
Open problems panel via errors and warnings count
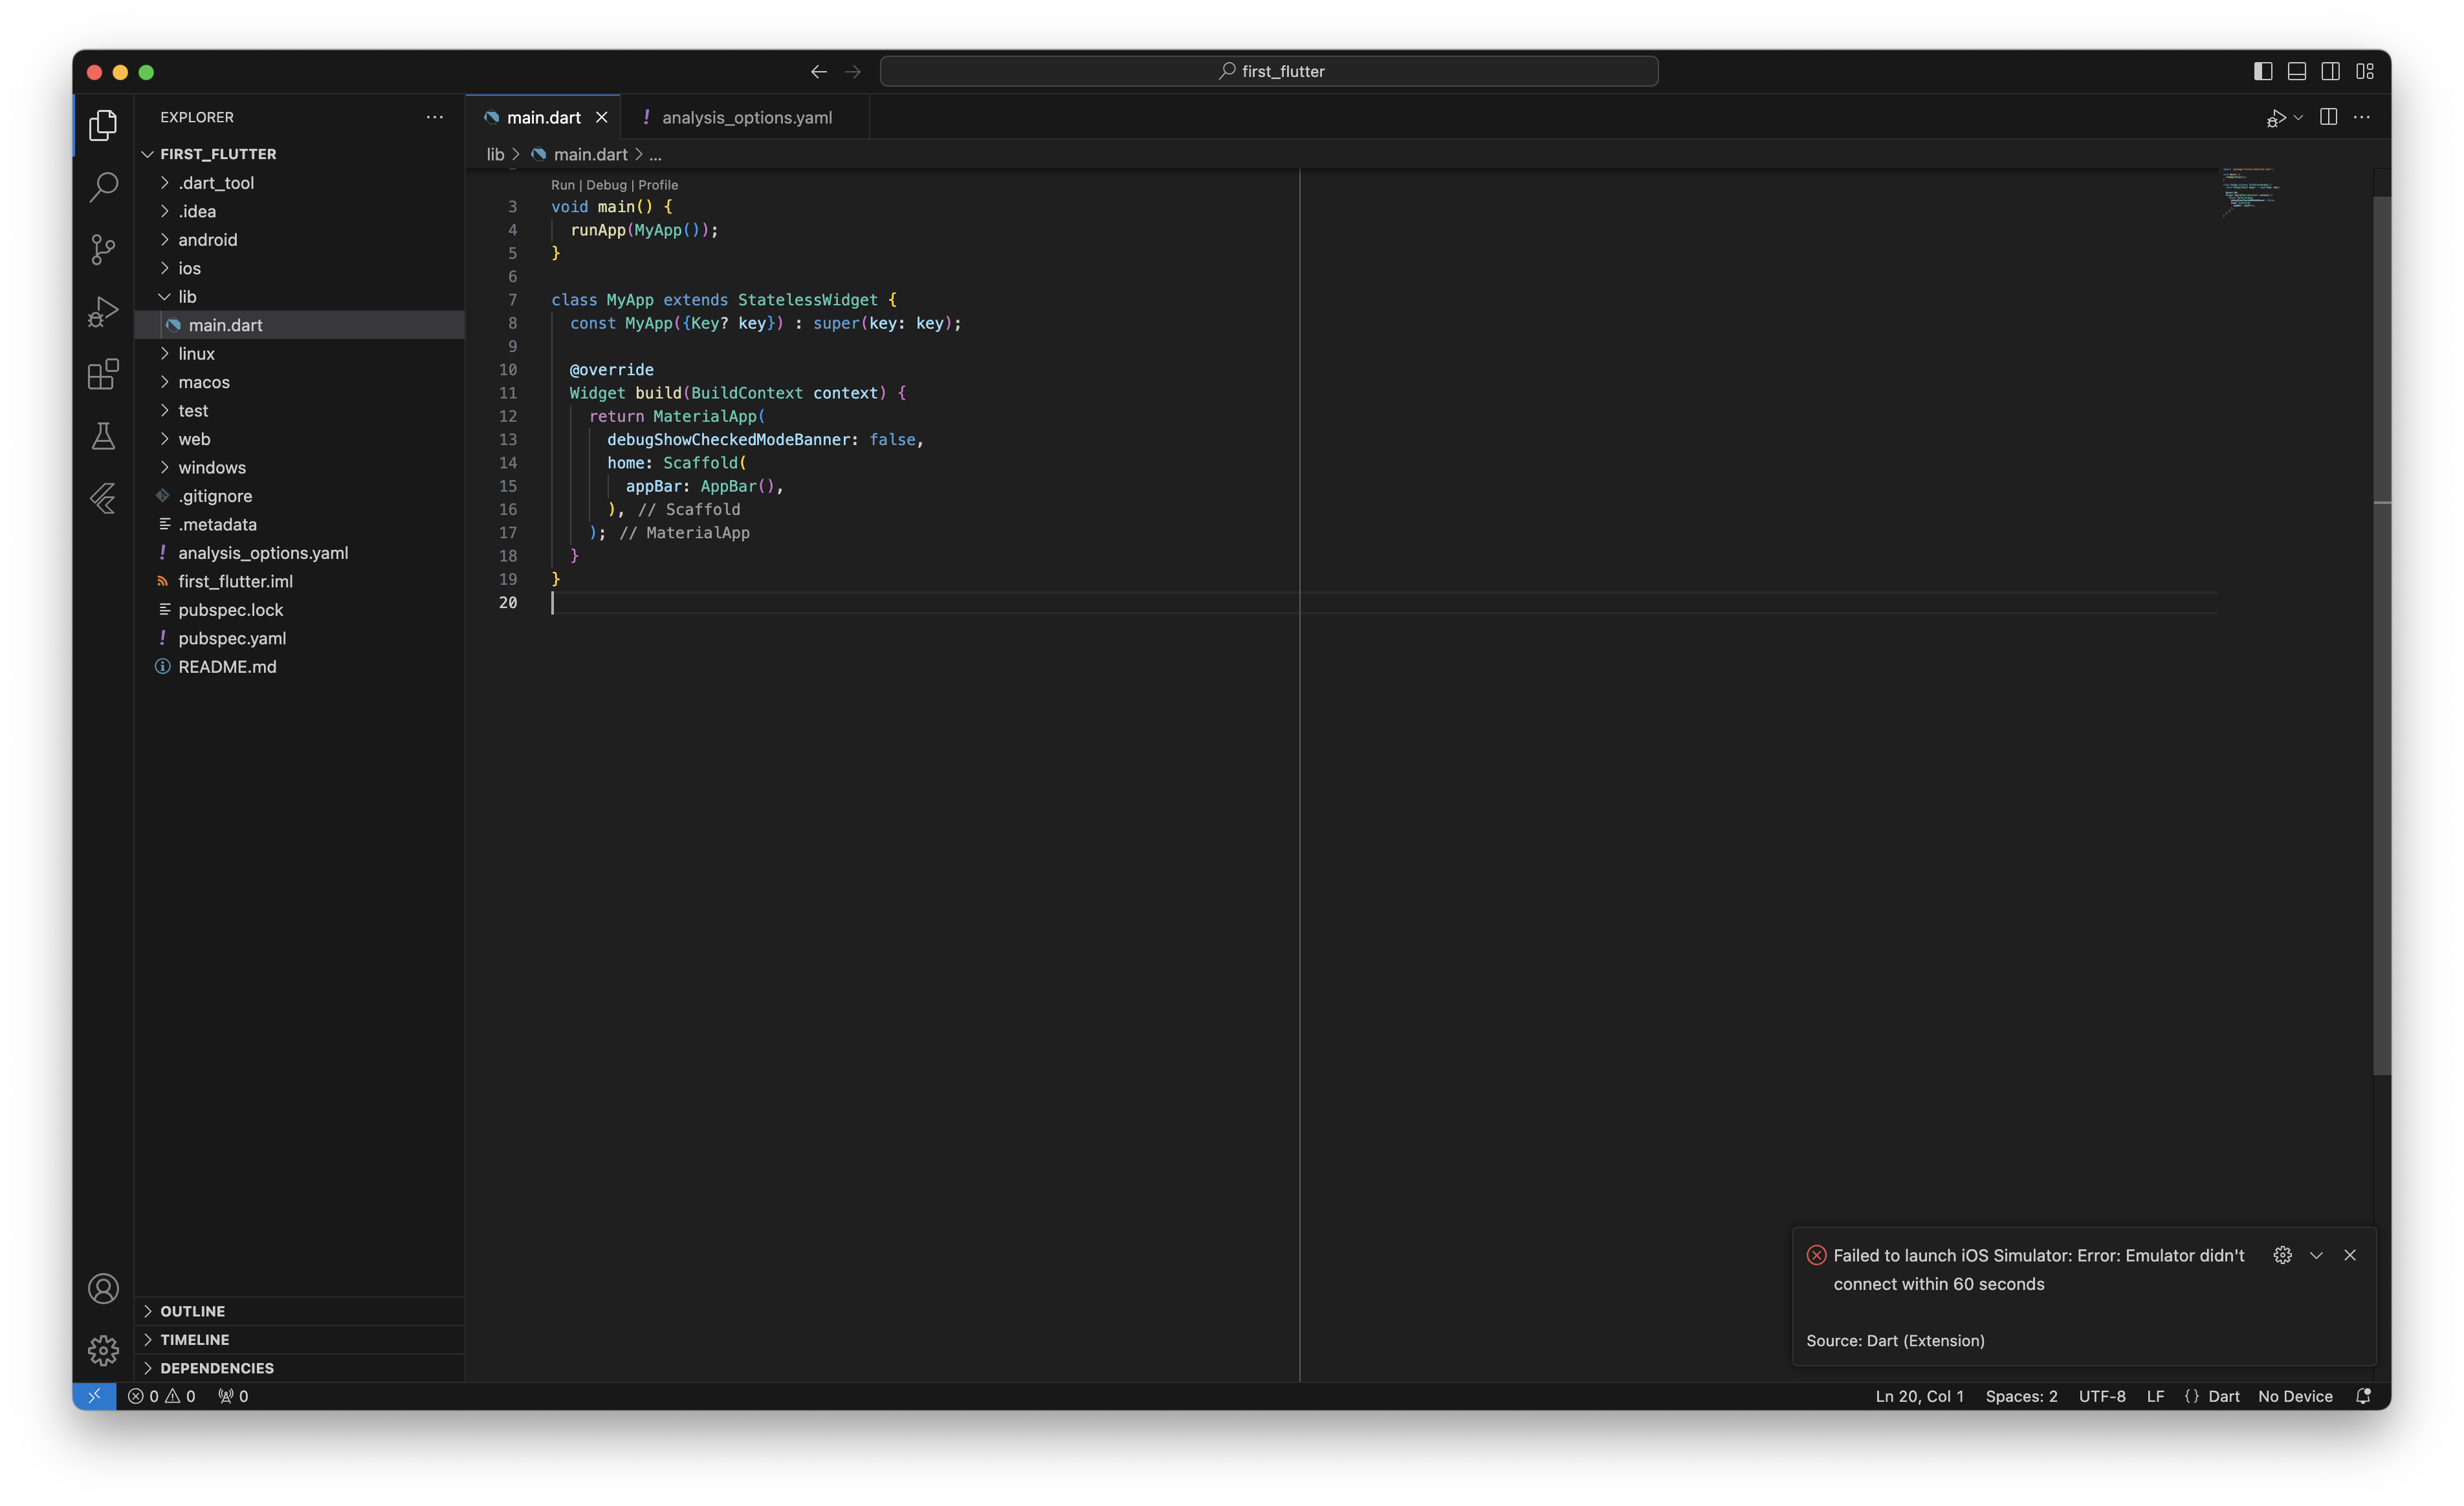tap(161, 1396)
